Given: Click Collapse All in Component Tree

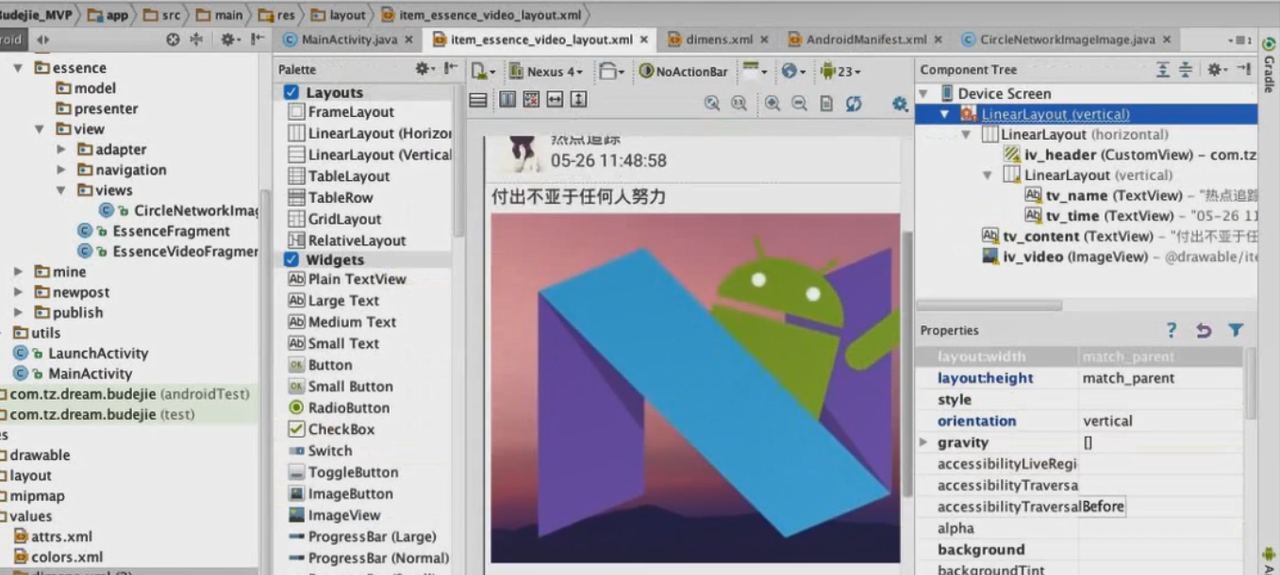Looking at the screenshot, I should tap(1185, 69).
